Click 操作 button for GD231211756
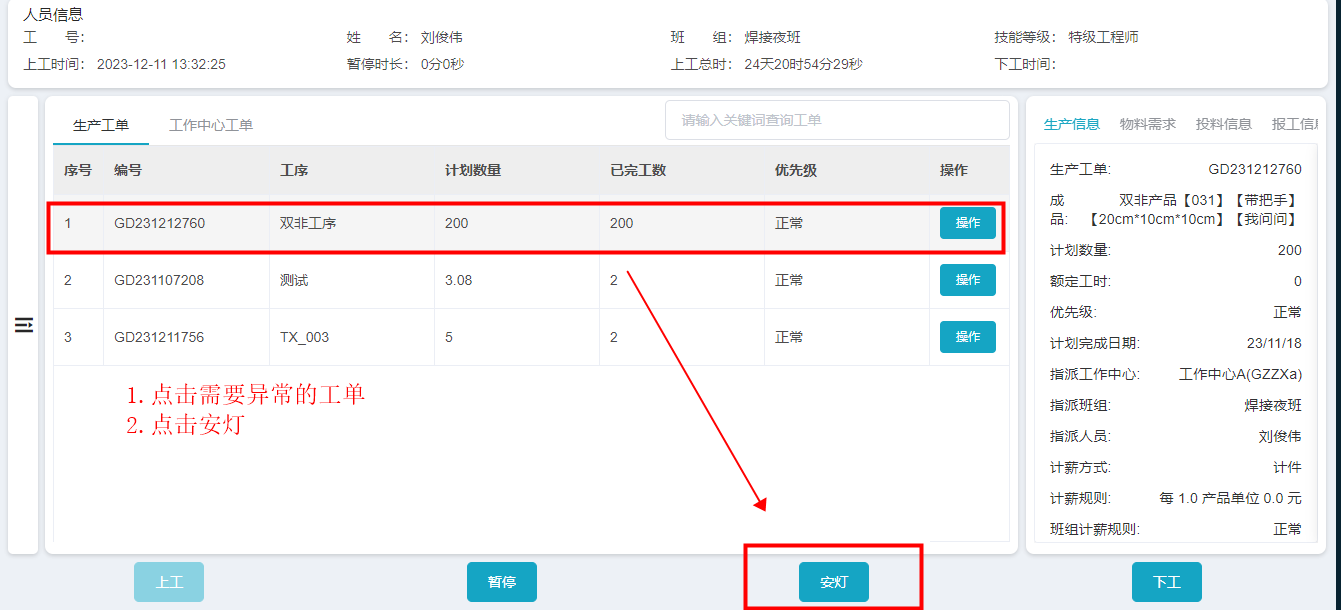Viewport: 1341px width, 610px height. pyautogui.click(x=967, y=337)
